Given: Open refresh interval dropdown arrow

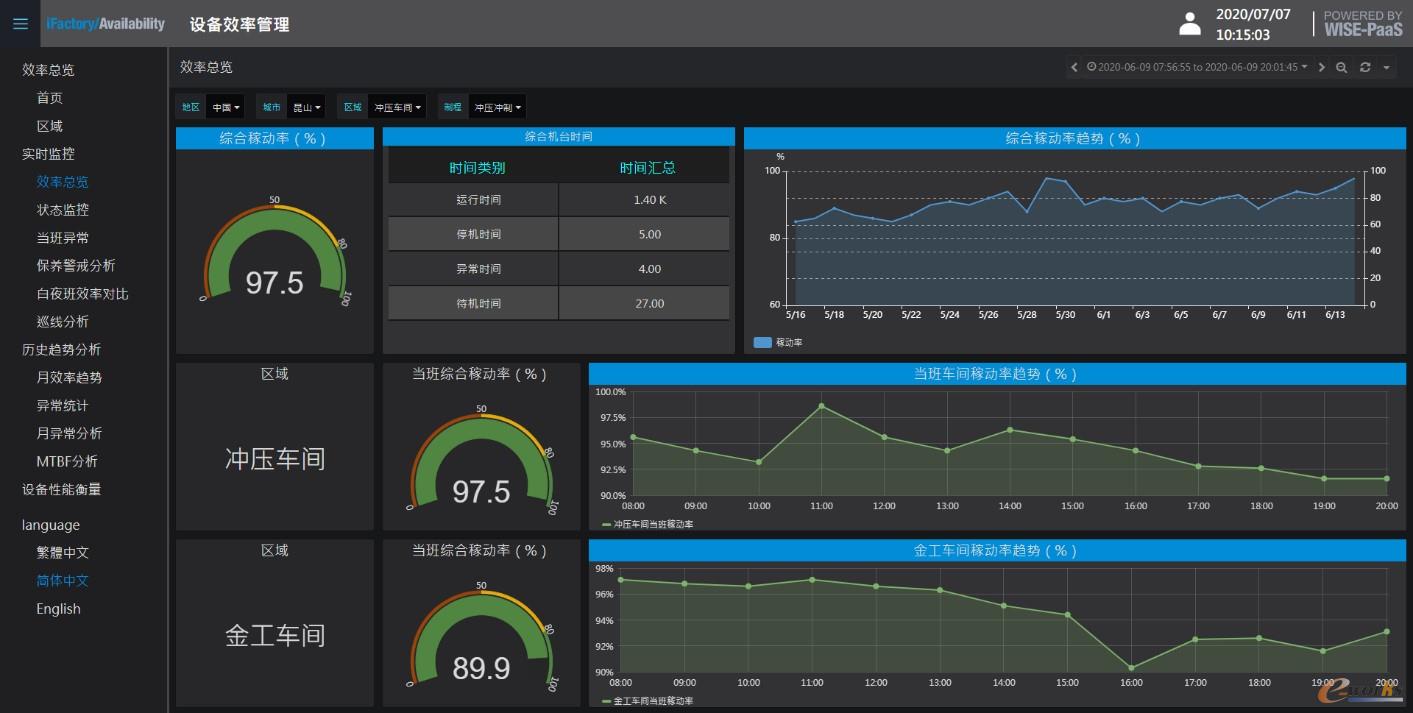Looking at the screenshot, I should [x=1386, y=68].
